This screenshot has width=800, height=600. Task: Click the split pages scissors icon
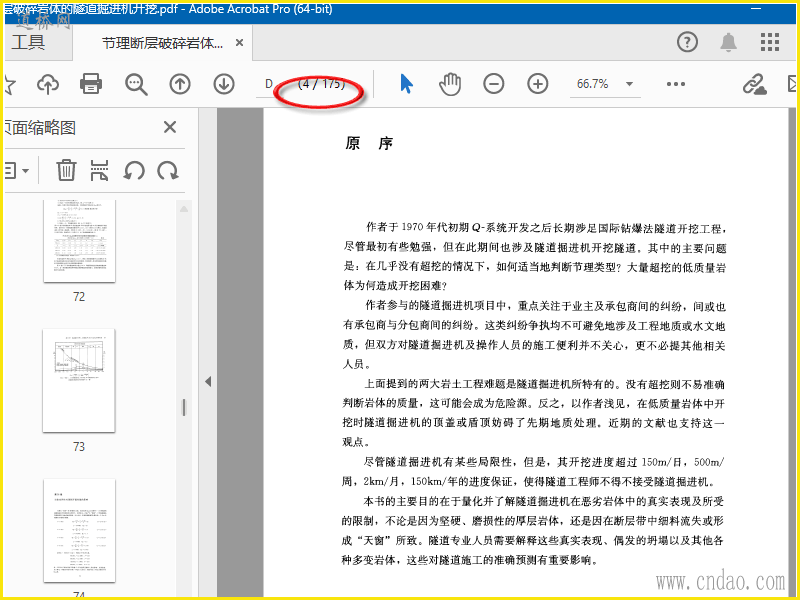[x=99, y=170]
